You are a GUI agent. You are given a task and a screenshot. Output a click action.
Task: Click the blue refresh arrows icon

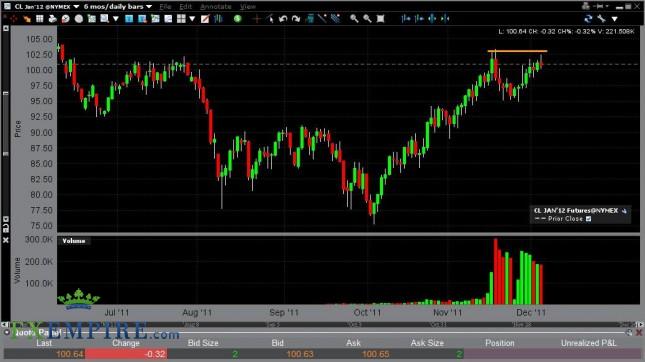588,19
